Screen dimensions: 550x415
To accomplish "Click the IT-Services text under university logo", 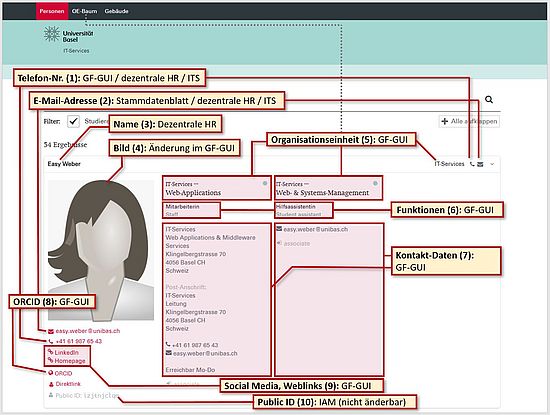I will pyautogui.click(x=76, y=51).
